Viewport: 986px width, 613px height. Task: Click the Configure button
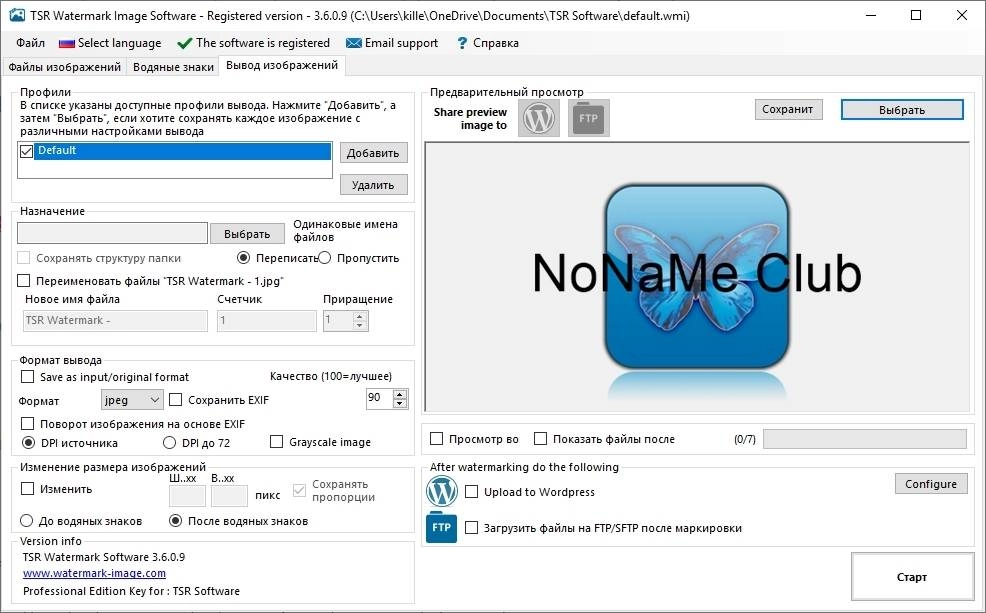click(931, 483)
